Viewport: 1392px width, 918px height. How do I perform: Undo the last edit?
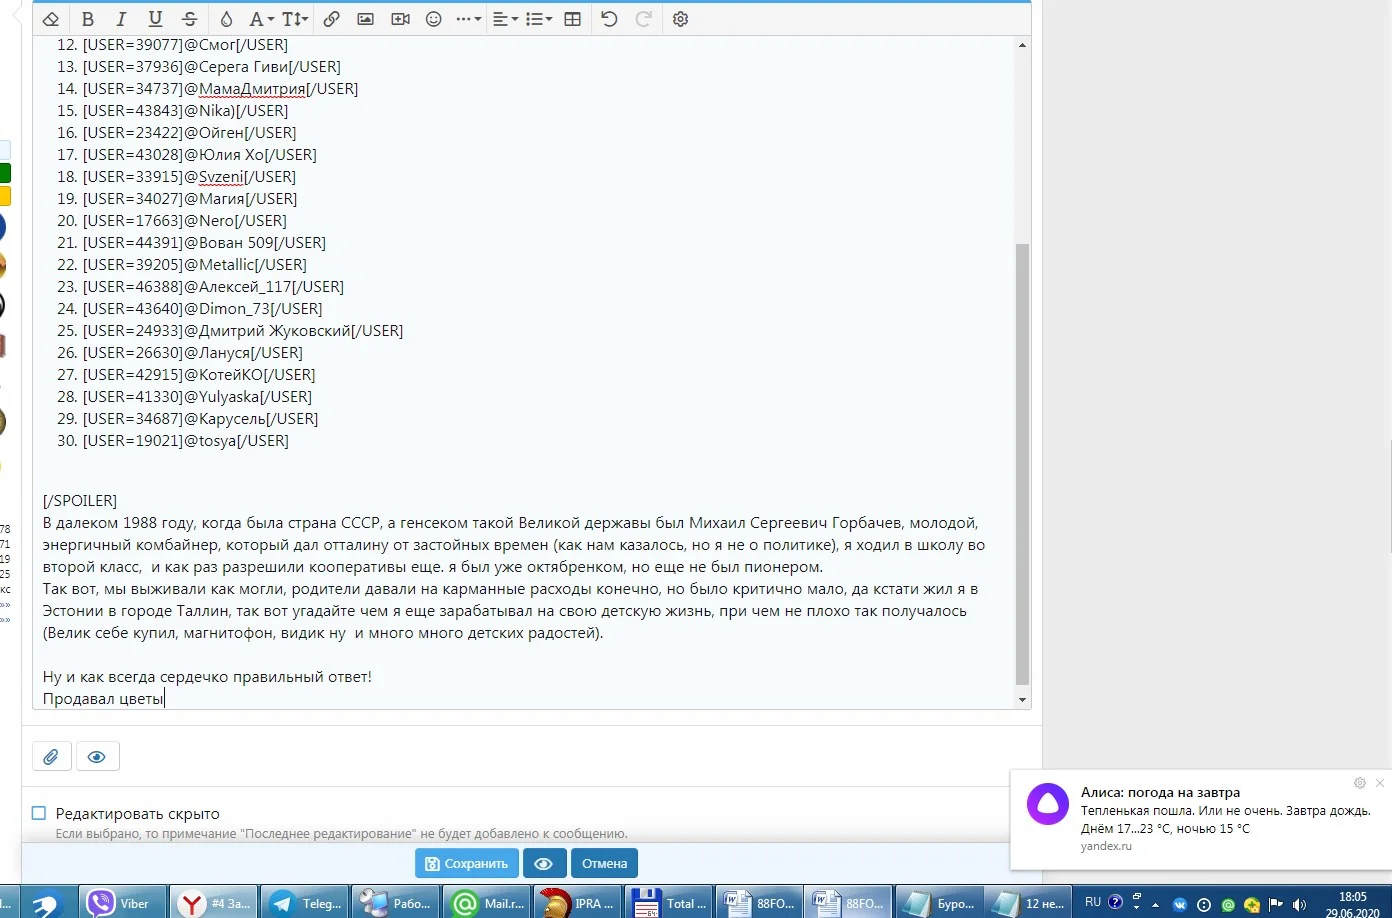pyautogui.click(x=609, y=18)
